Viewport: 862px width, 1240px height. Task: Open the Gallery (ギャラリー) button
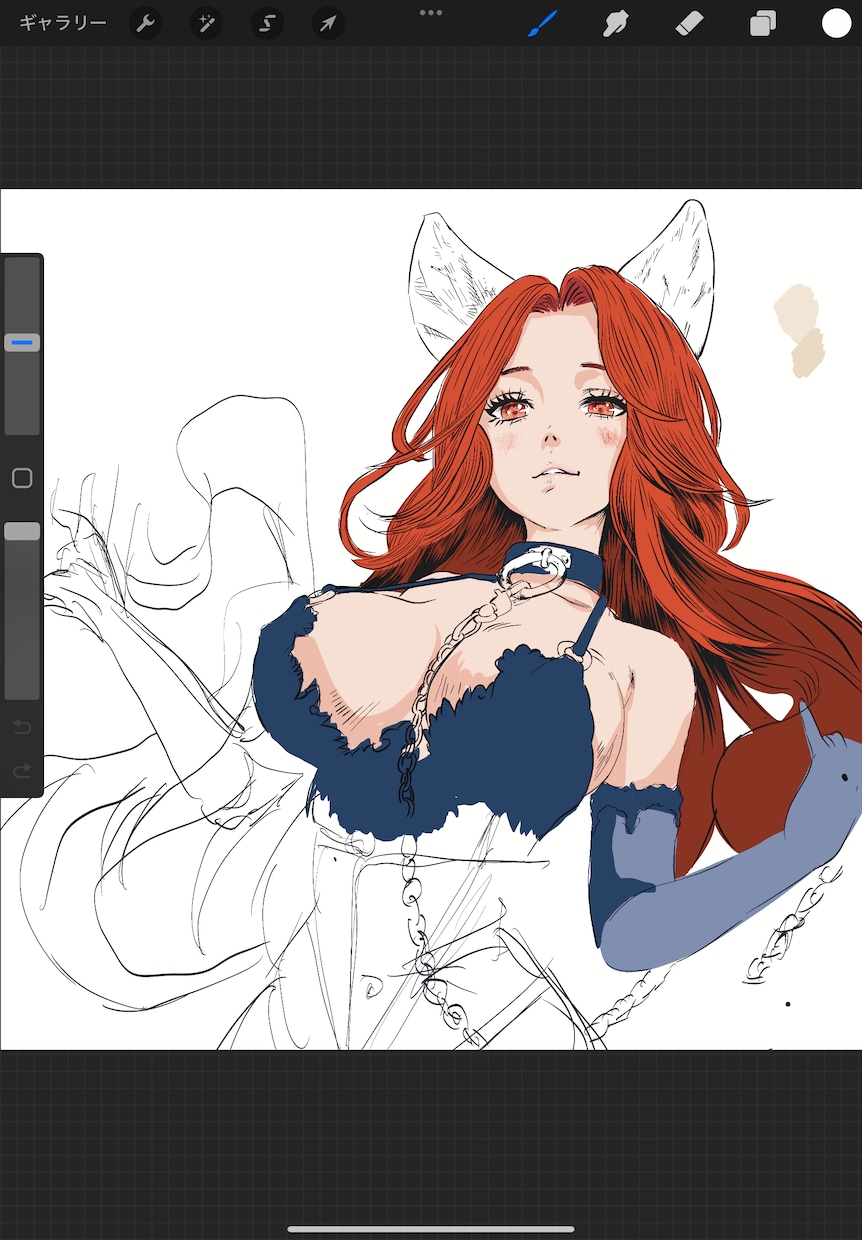pos(62,23)
